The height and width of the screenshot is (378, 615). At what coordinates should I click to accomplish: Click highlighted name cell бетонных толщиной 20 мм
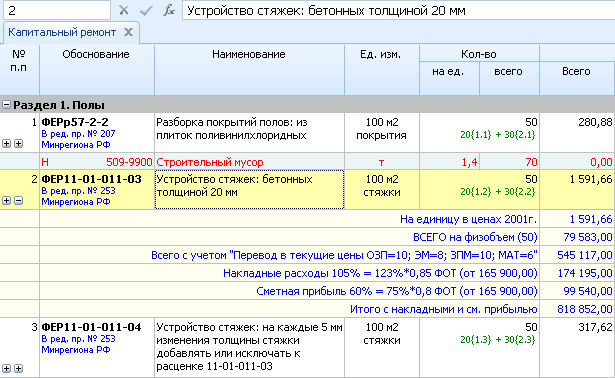[249, 189]
